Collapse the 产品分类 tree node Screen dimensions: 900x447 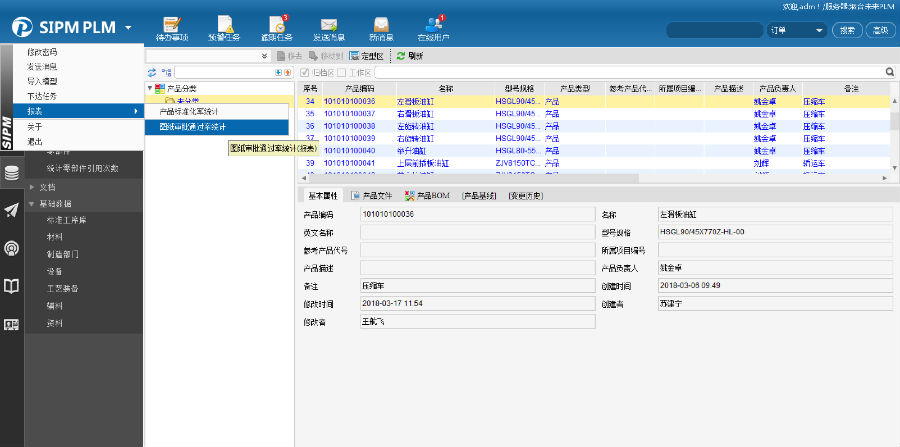point(150,88)
